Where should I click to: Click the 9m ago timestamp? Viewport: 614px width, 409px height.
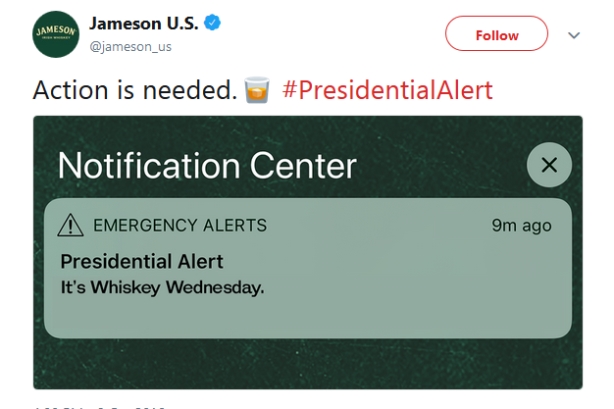[x=522, y=226]
